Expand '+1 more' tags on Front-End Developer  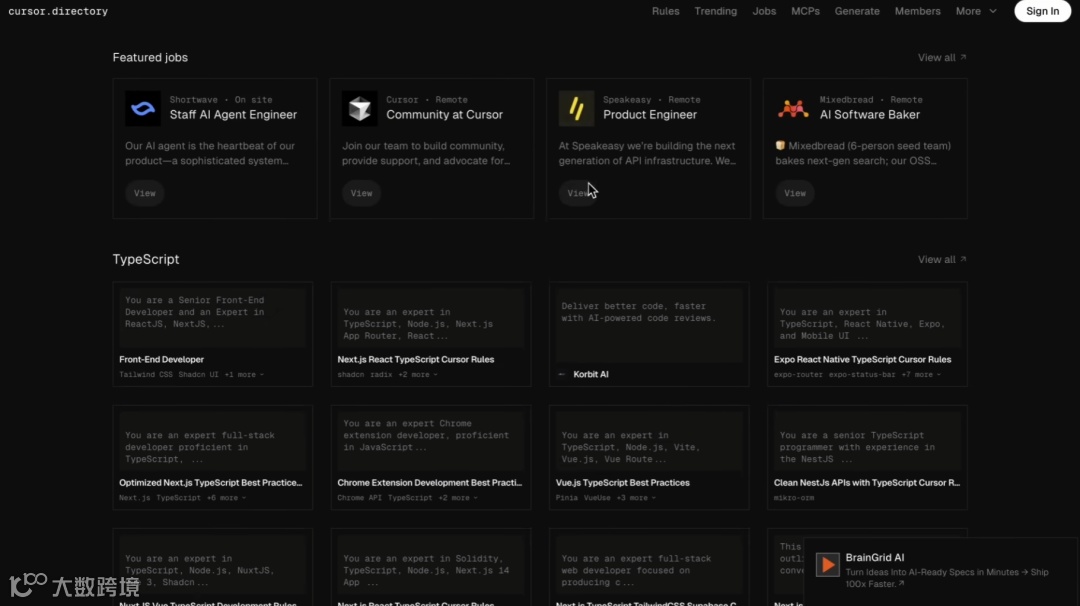(x=244, y=375)
